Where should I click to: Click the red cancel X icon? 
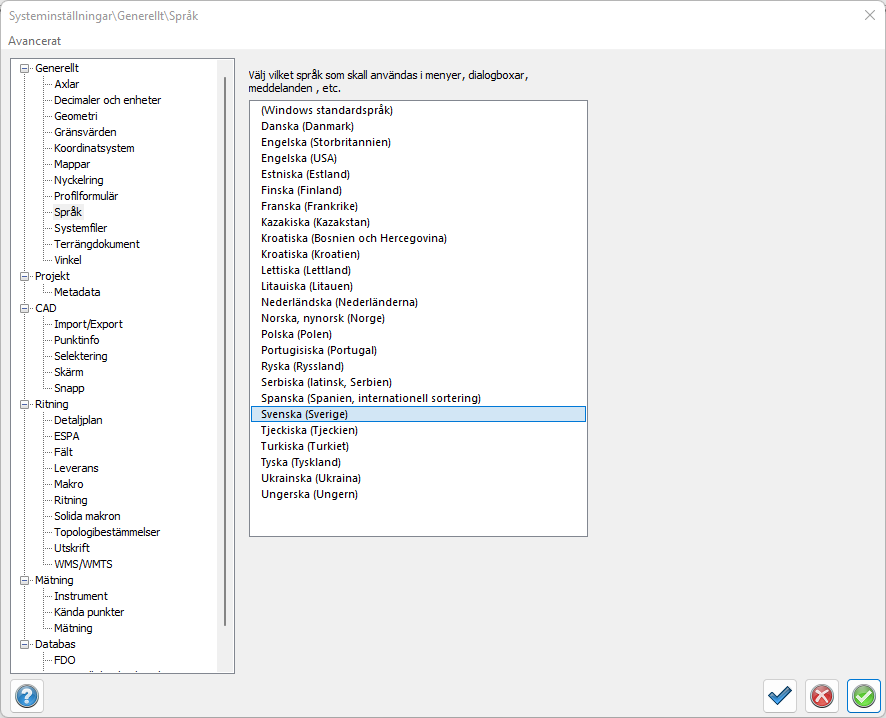(822, 695)
